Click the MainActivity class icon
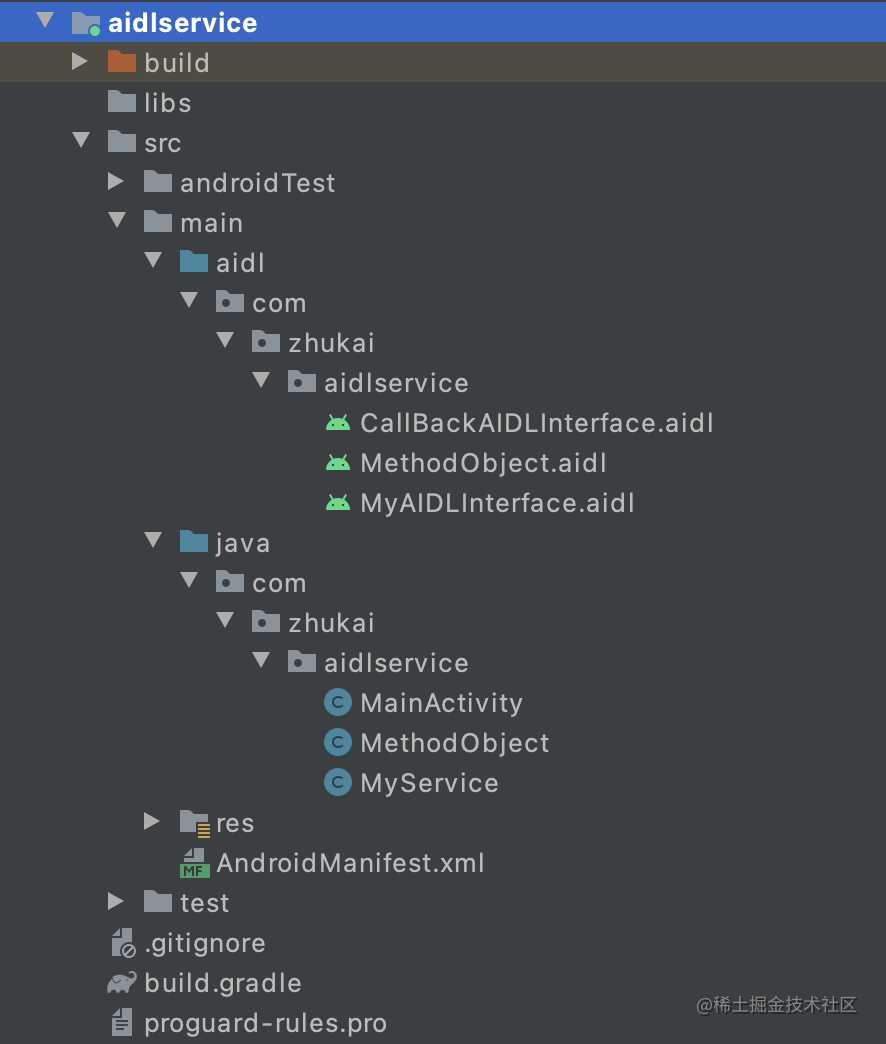The height and width of the screenshot is (1044, 886). tap(338, 702)
